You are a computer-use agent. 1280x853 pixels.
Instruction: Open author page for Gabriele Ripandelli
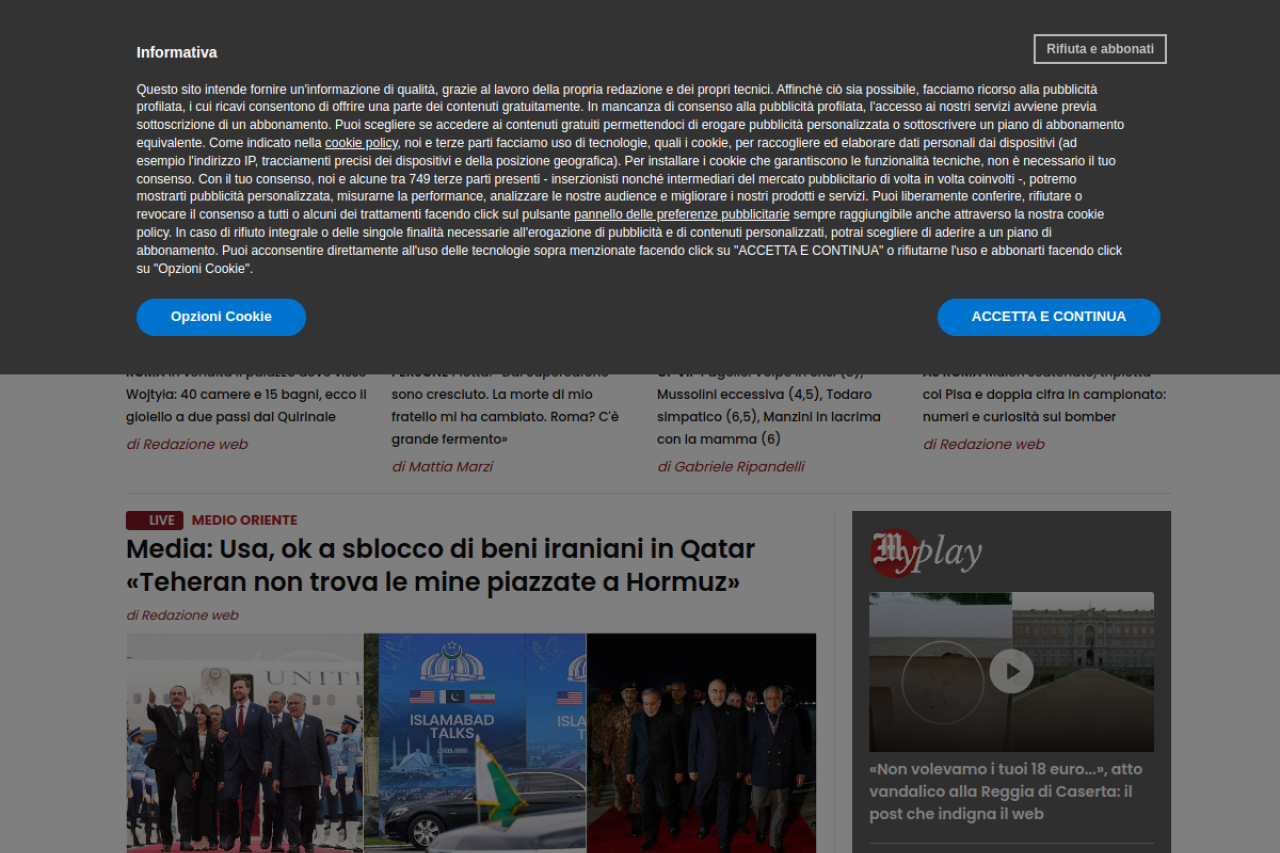click(x=731, y=467)
